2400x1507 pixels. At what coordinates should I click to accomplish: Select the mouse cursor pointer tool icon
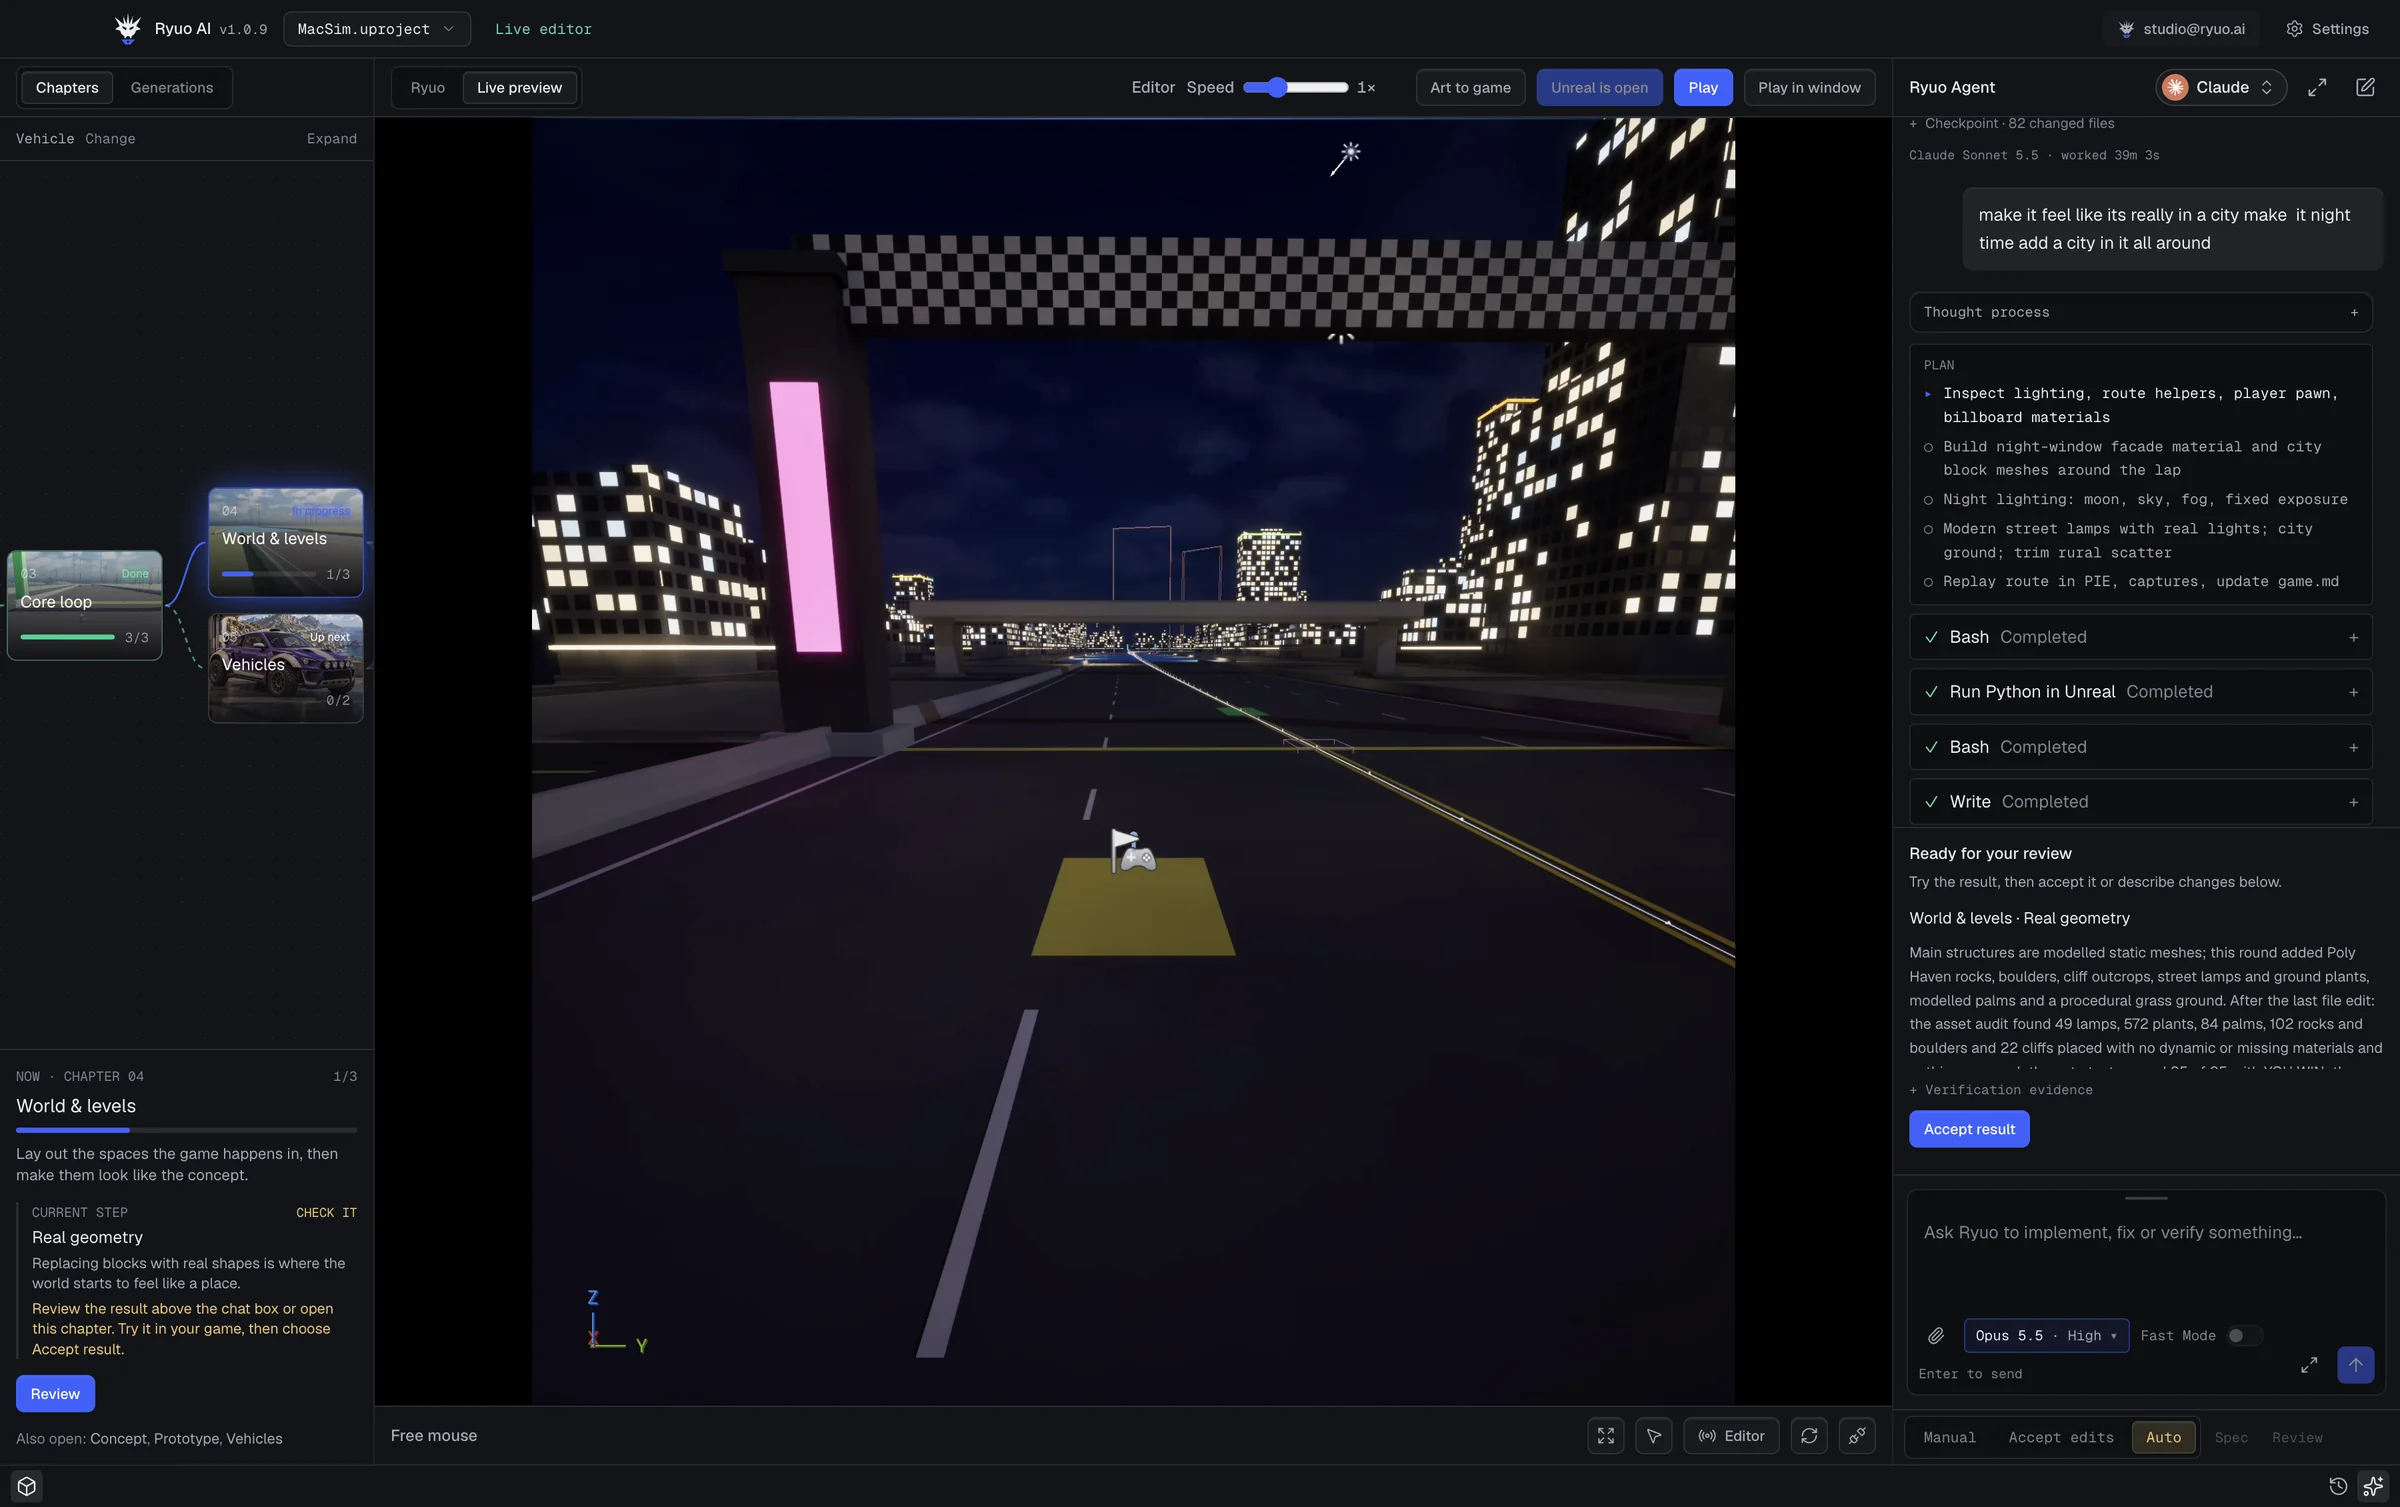click(x=1654, y=1436)
